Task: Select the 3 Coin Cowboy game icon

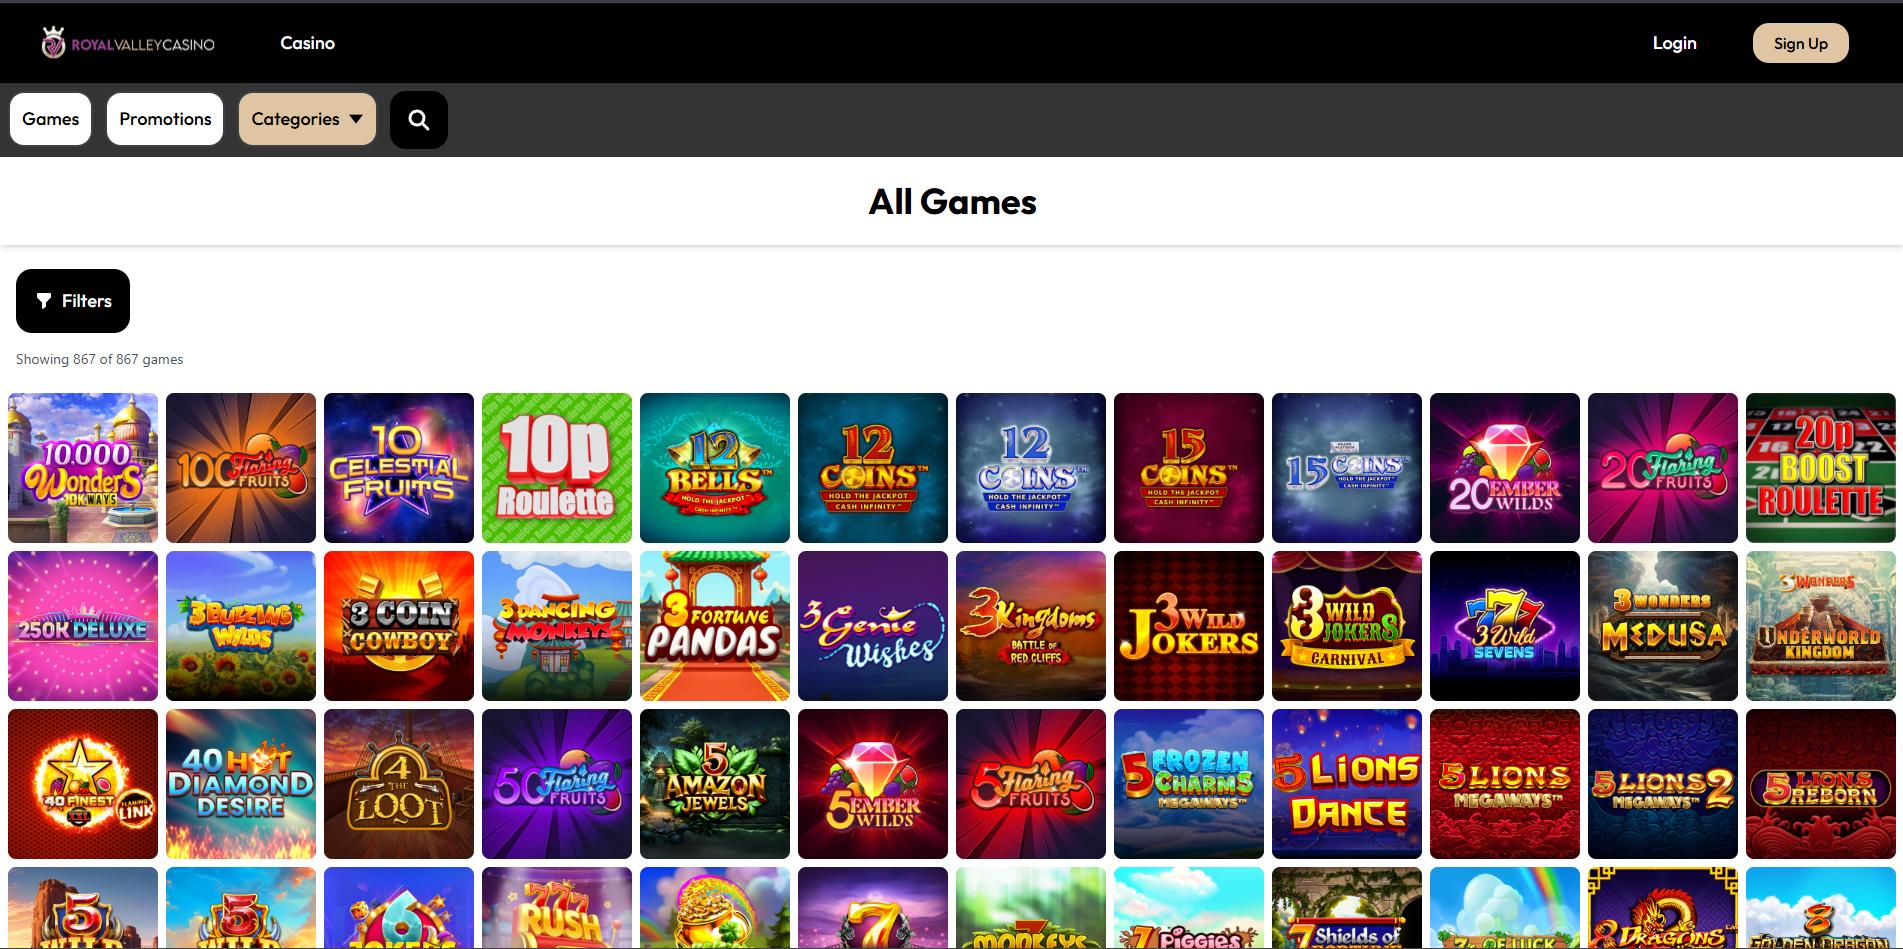Action: [399, 626]
